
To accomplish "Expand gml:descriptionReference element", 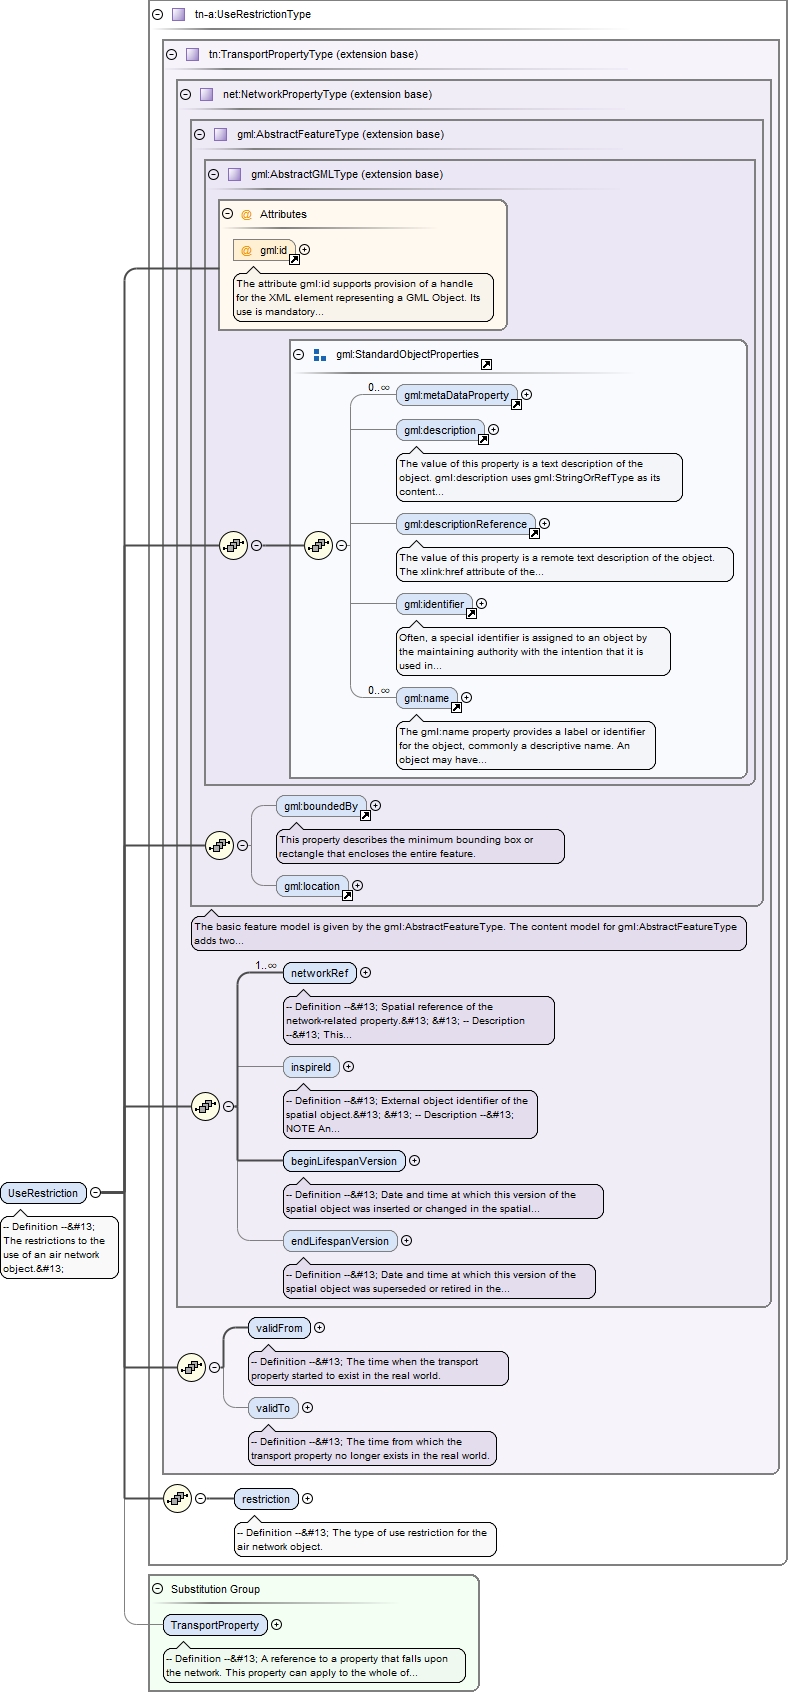I will point(545,524).
